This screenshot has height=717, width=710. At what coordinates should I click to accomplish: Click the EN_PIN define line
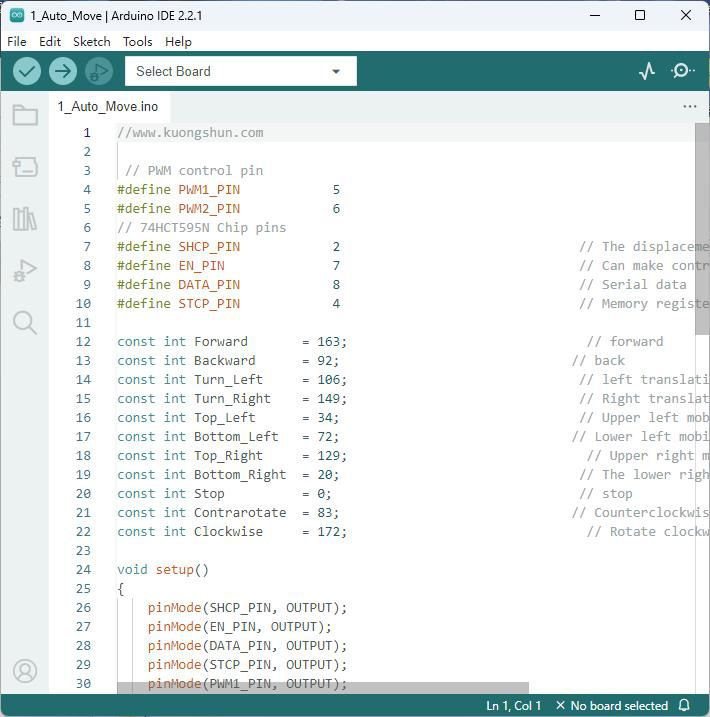pyautogui.click(x=229, y=266)
